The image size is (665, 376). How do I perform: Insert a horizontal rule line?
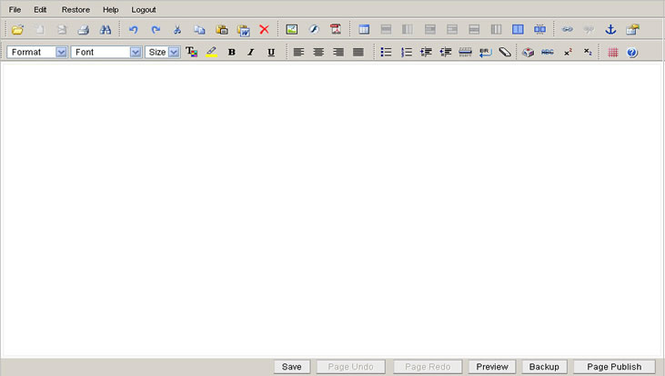465,52
